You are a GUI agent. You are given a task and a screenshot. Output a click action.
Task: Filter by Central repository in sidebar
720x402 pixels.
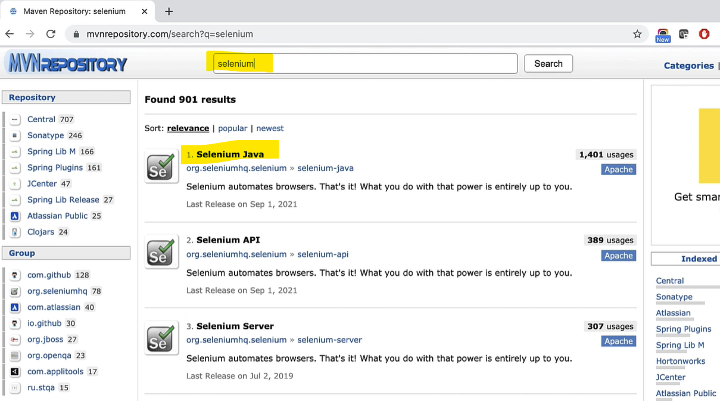click(41, 119)
